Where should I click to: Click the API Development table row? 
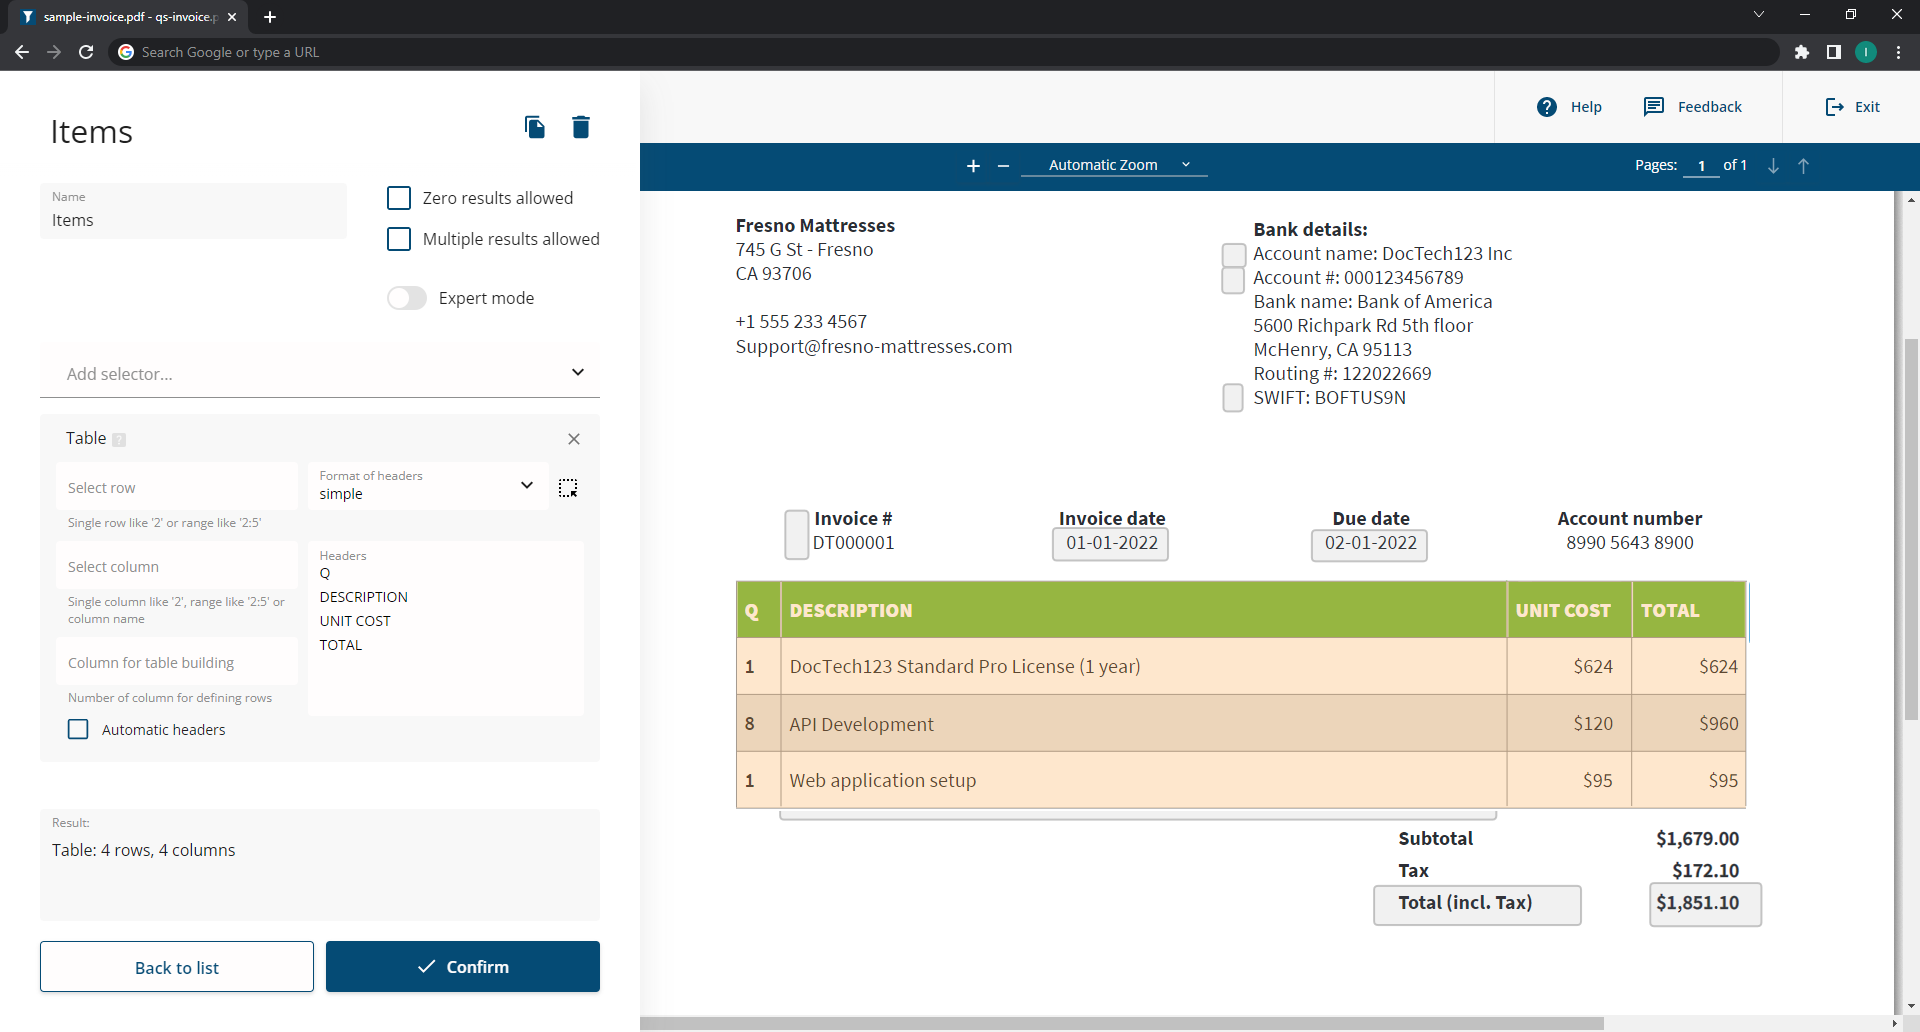coord(1241,723)
